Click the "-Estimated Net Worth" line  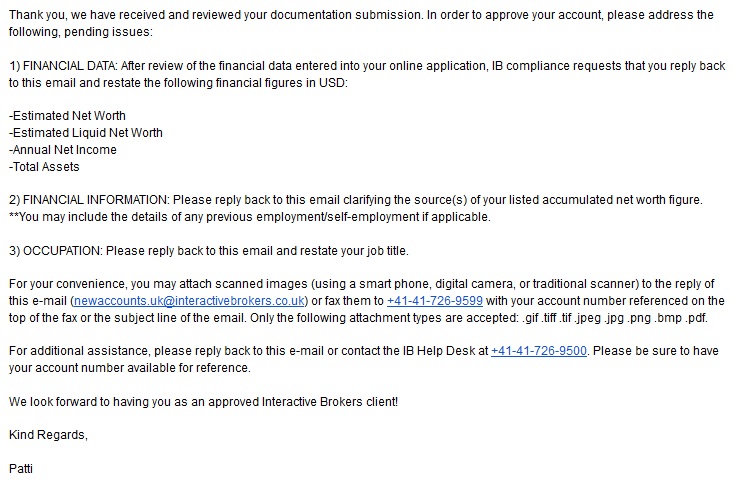[x=67, y=116]
